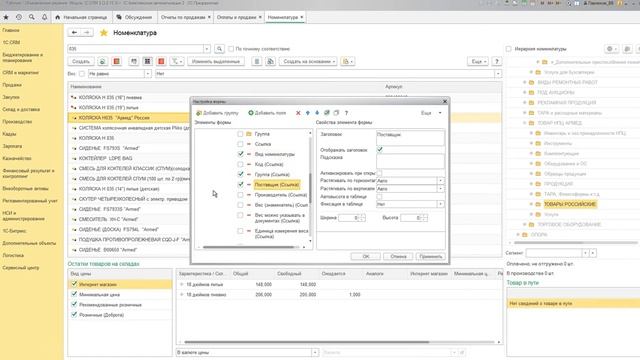
Task: Click Добавить группу in form settings
Action: 217,113
